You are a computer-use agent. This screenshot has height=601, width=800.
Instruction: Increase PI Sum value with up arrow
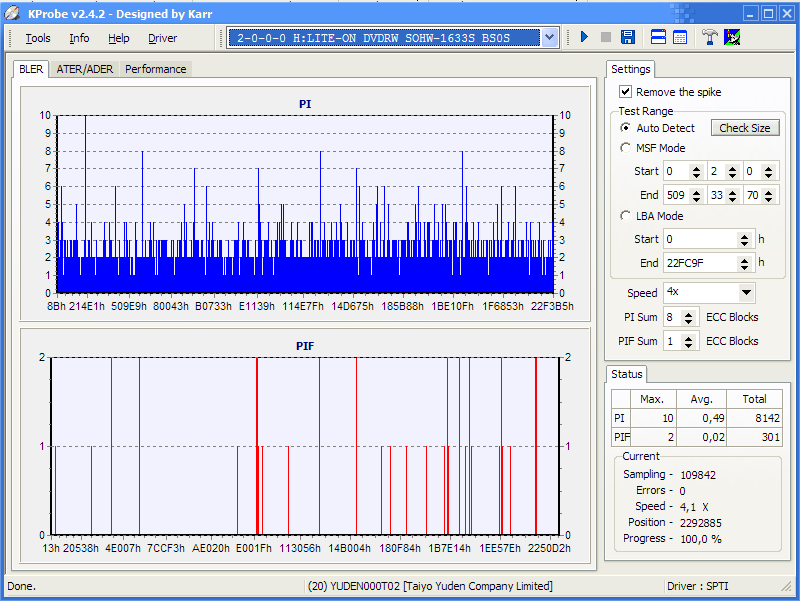pyautogui.click(x=688, y=314)
